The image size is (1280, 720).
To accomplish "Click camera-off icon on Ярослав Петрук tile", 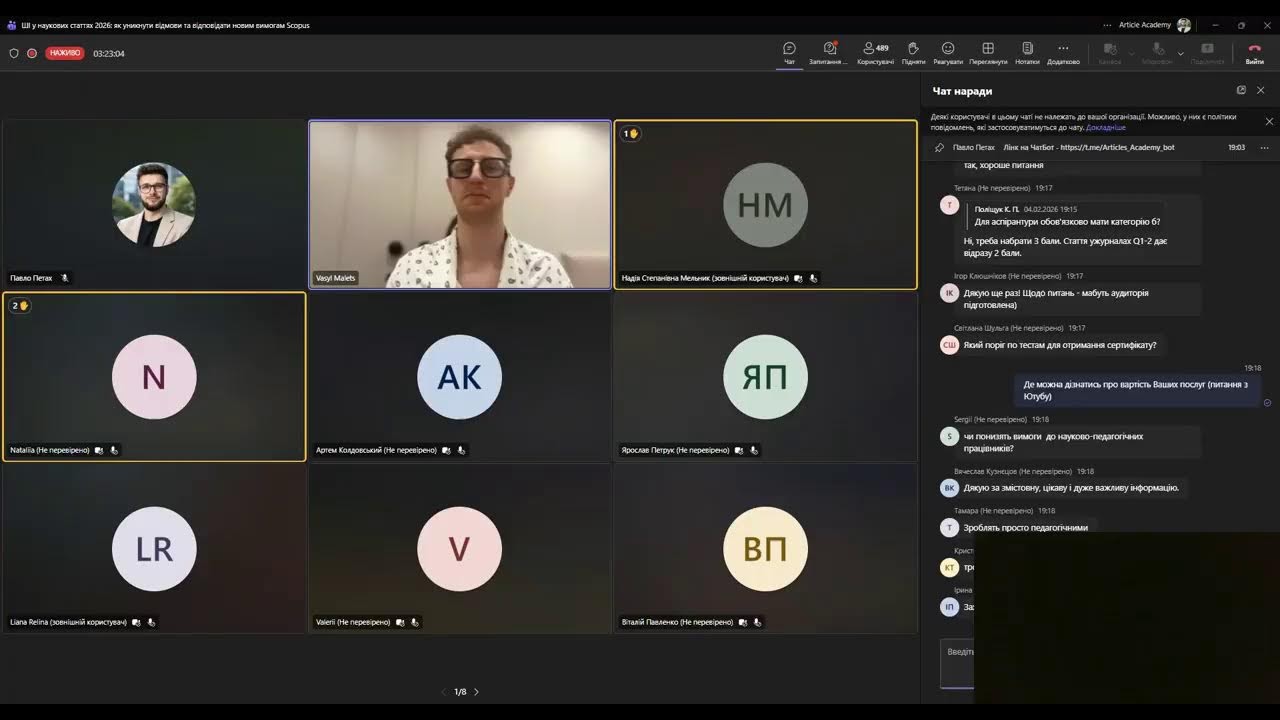I will [x=738, y=450].
